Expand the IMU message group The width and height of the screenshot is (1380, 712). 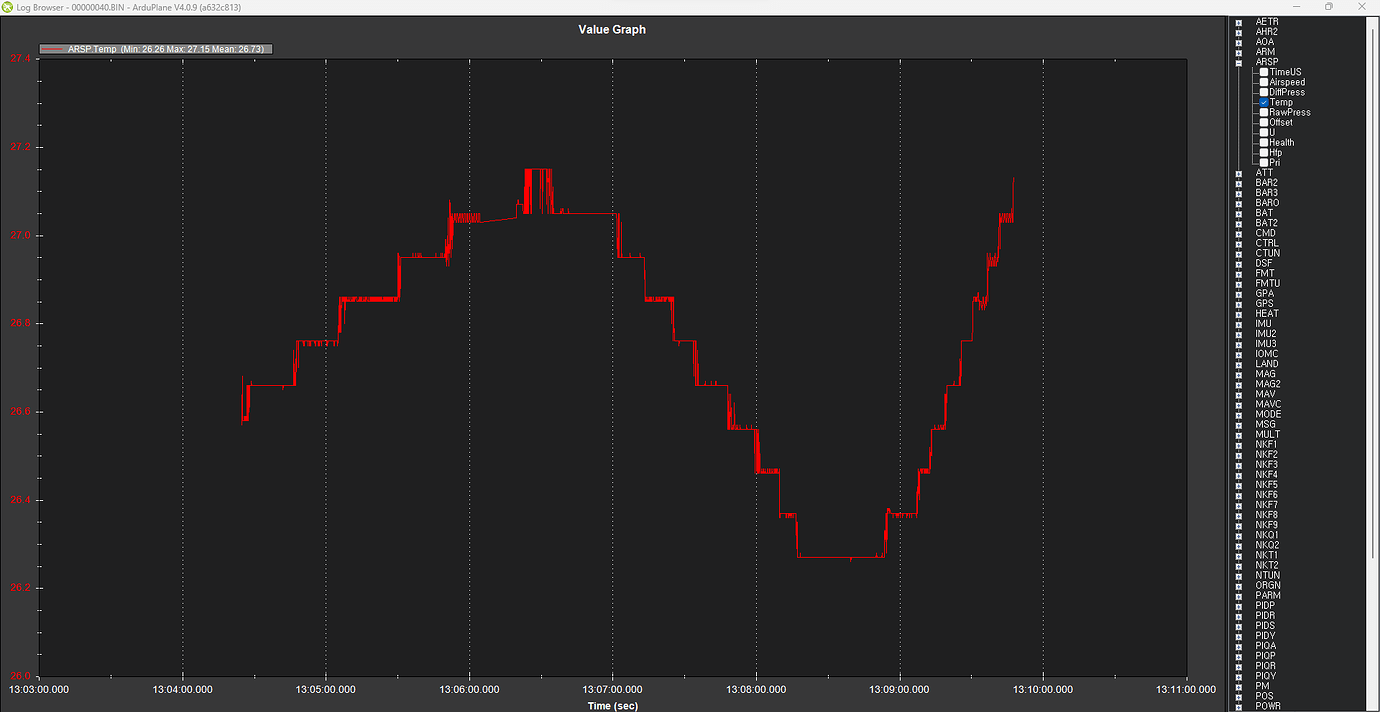(x=1239, y=324)
